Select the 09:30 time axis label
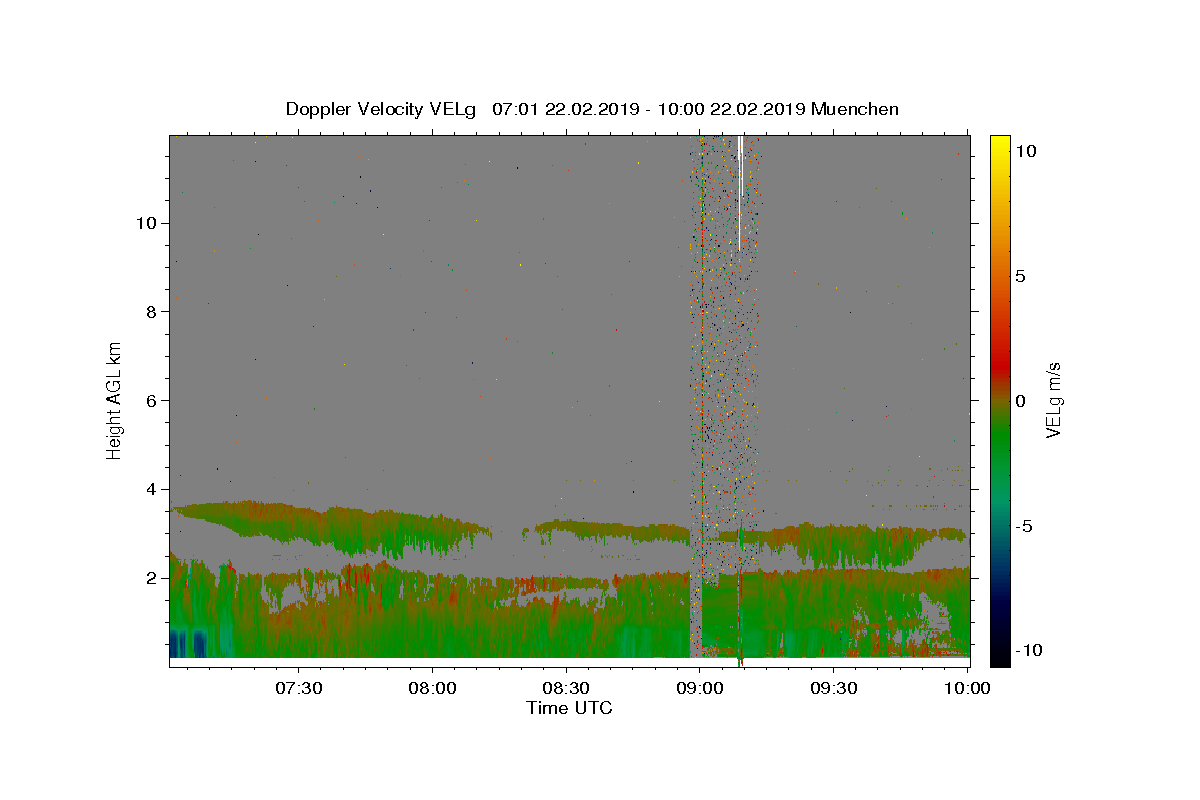 (x=834, y=688)
